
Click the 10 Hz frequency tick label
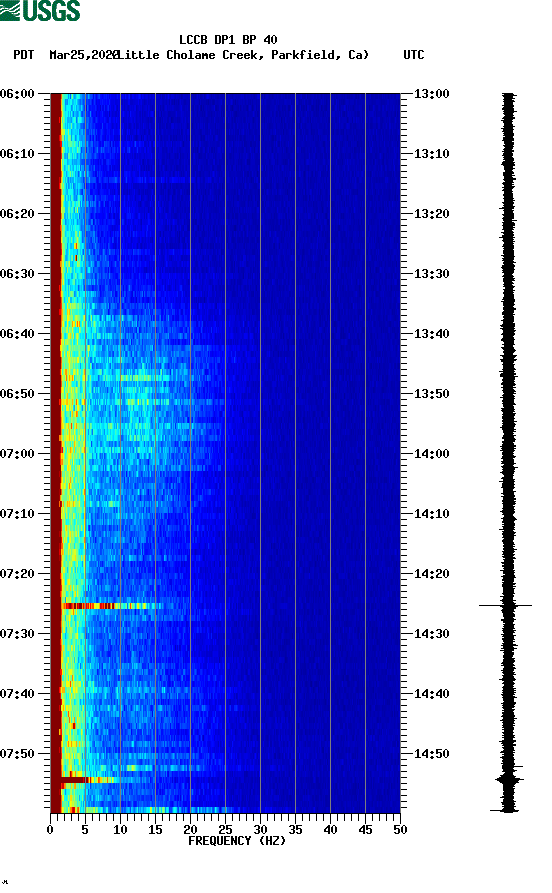120,830
